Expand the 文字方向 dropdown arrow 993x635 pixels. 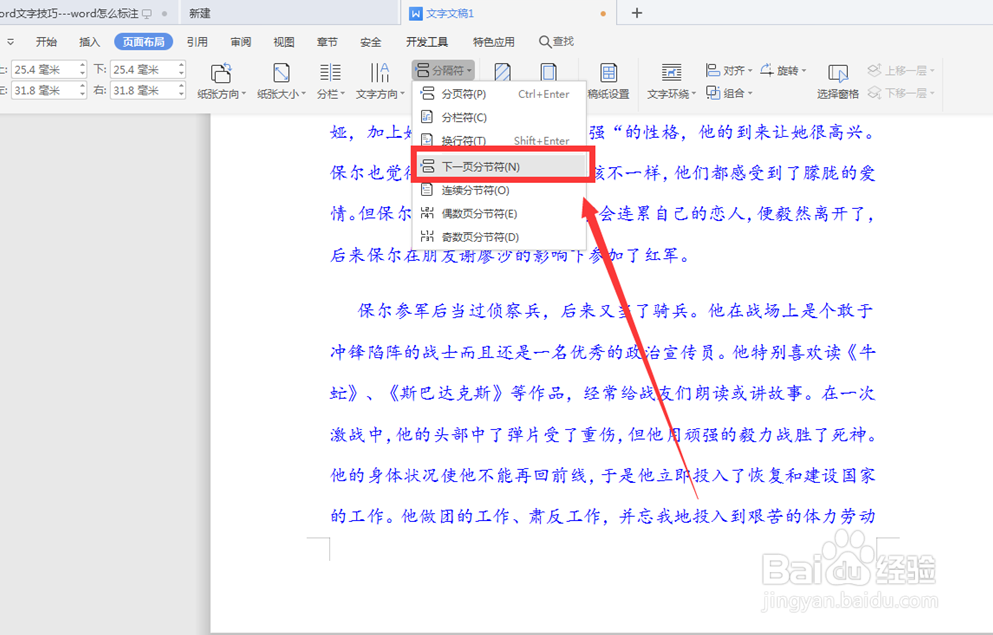tap(402, 94)
